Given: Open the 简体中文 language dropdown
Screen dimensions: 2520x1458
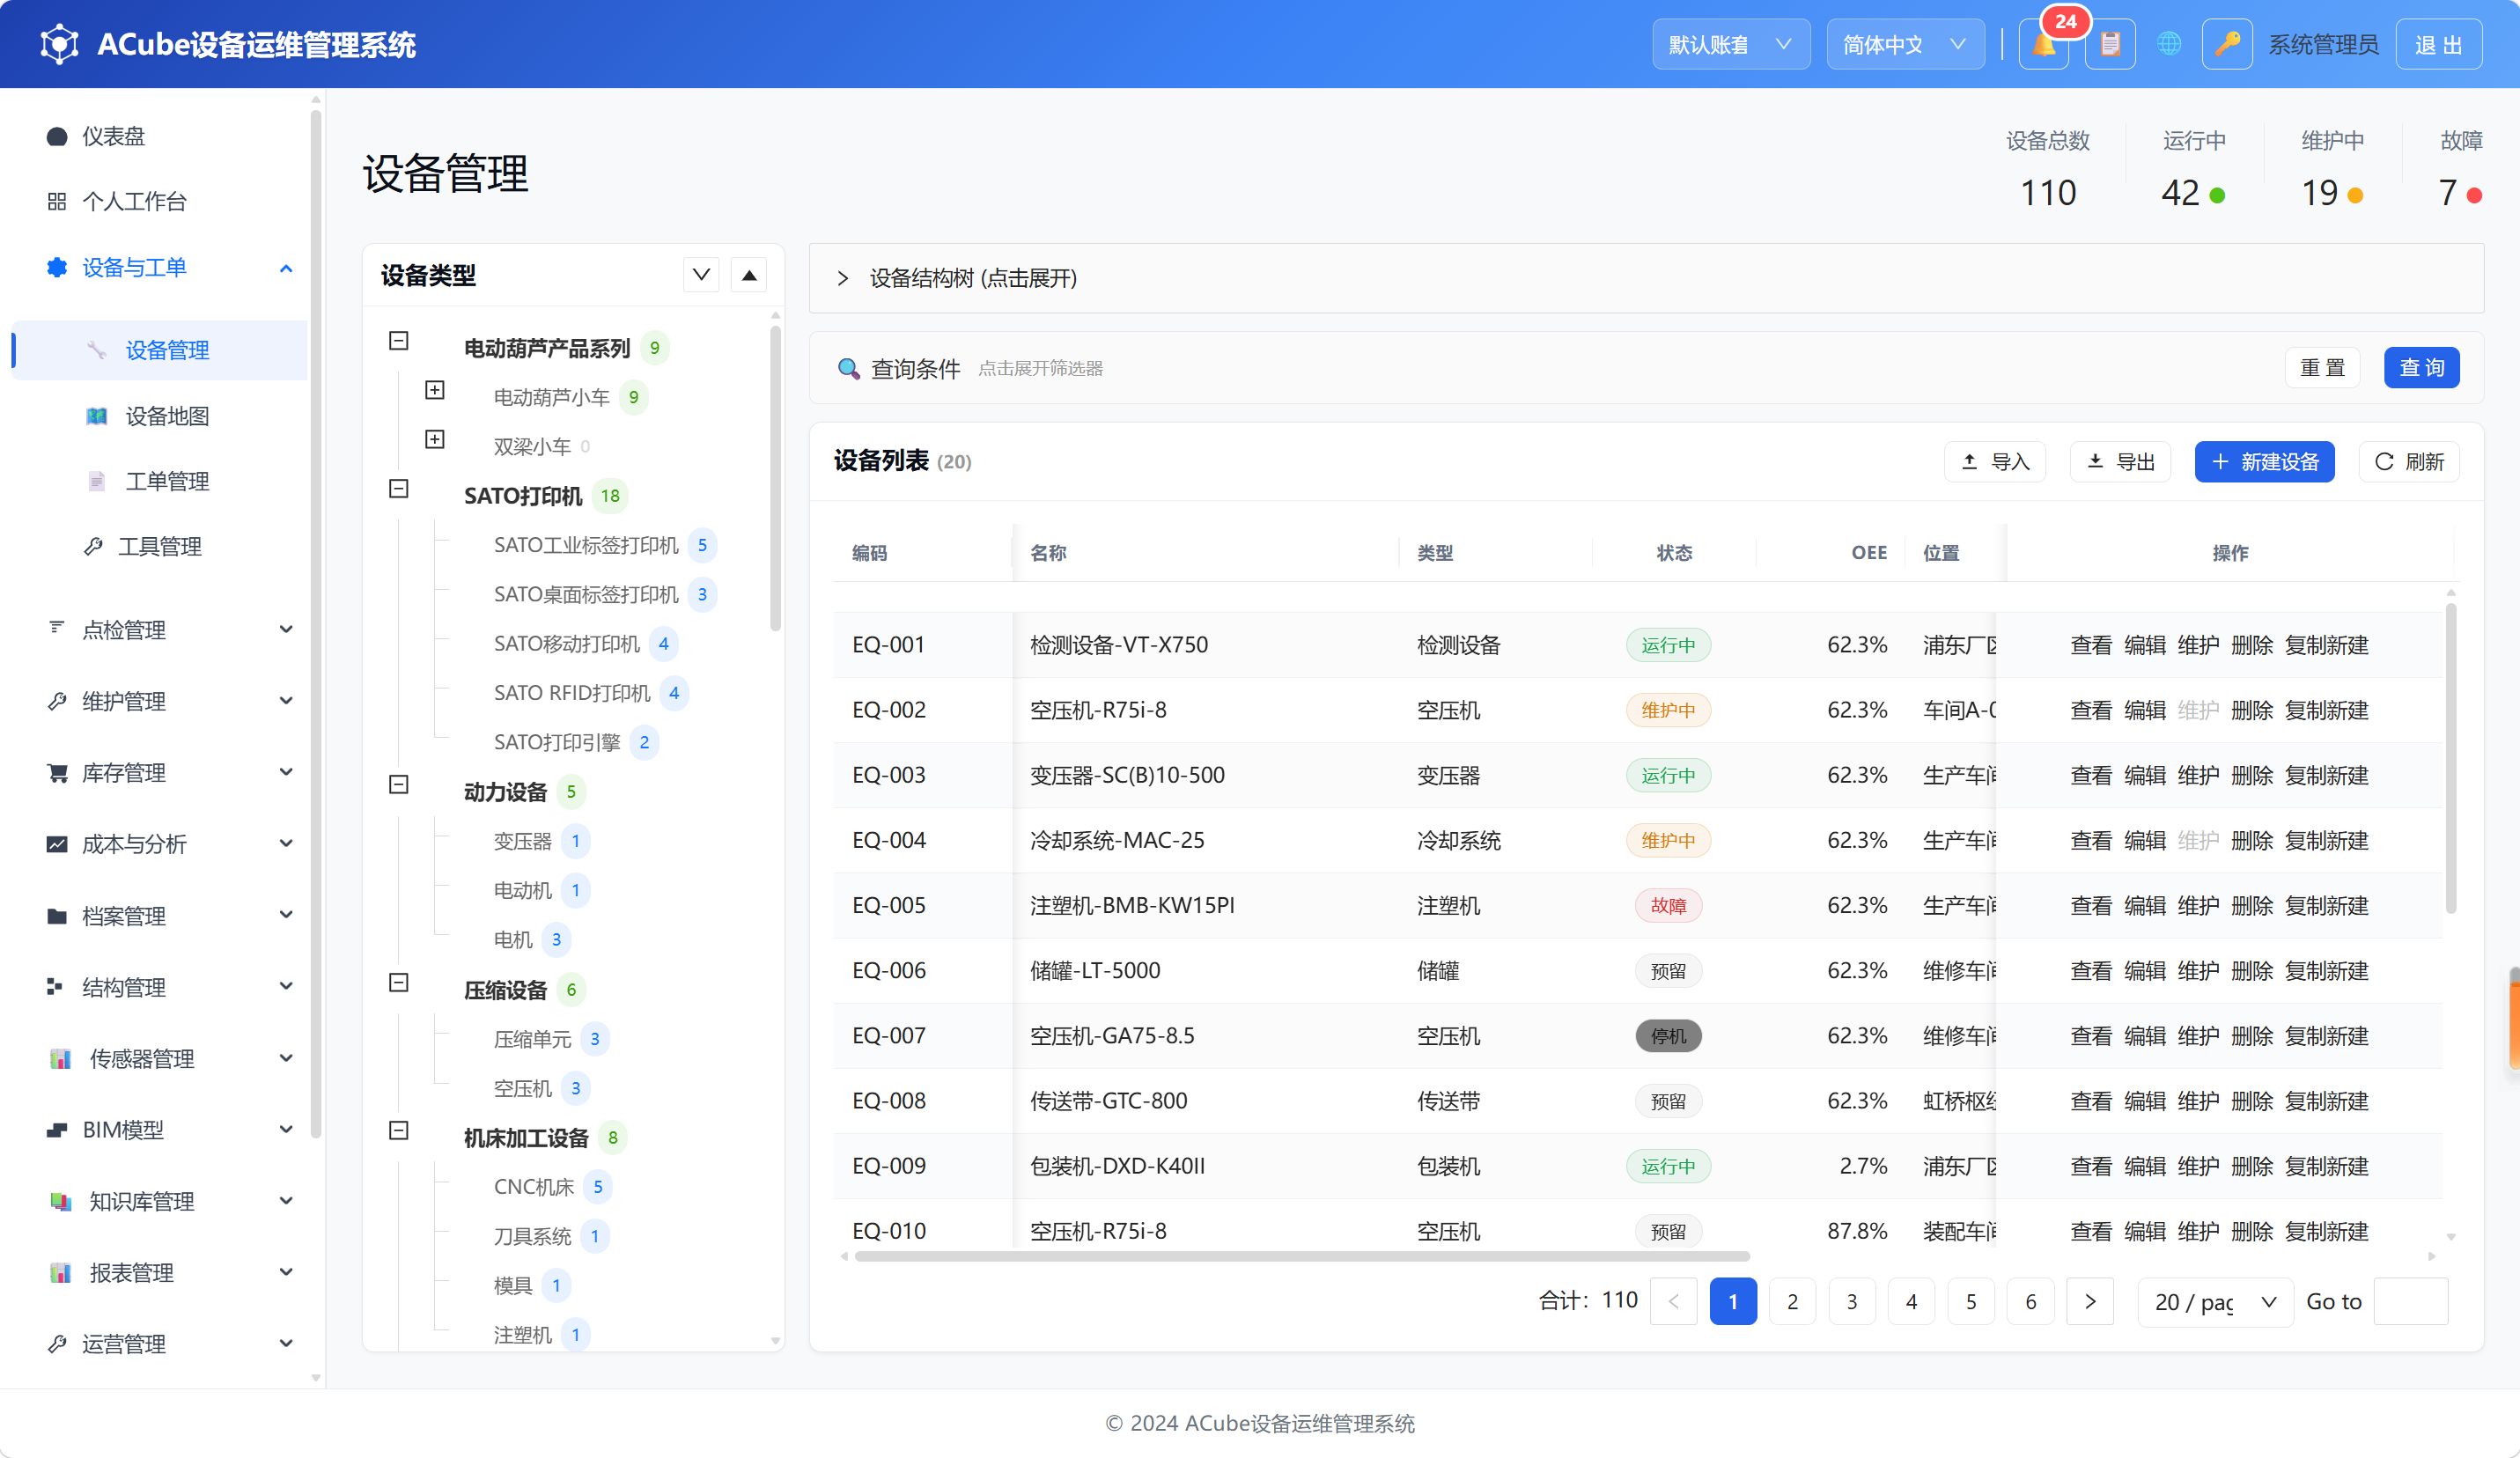Looking at the screenshot, I should 1905,45.
